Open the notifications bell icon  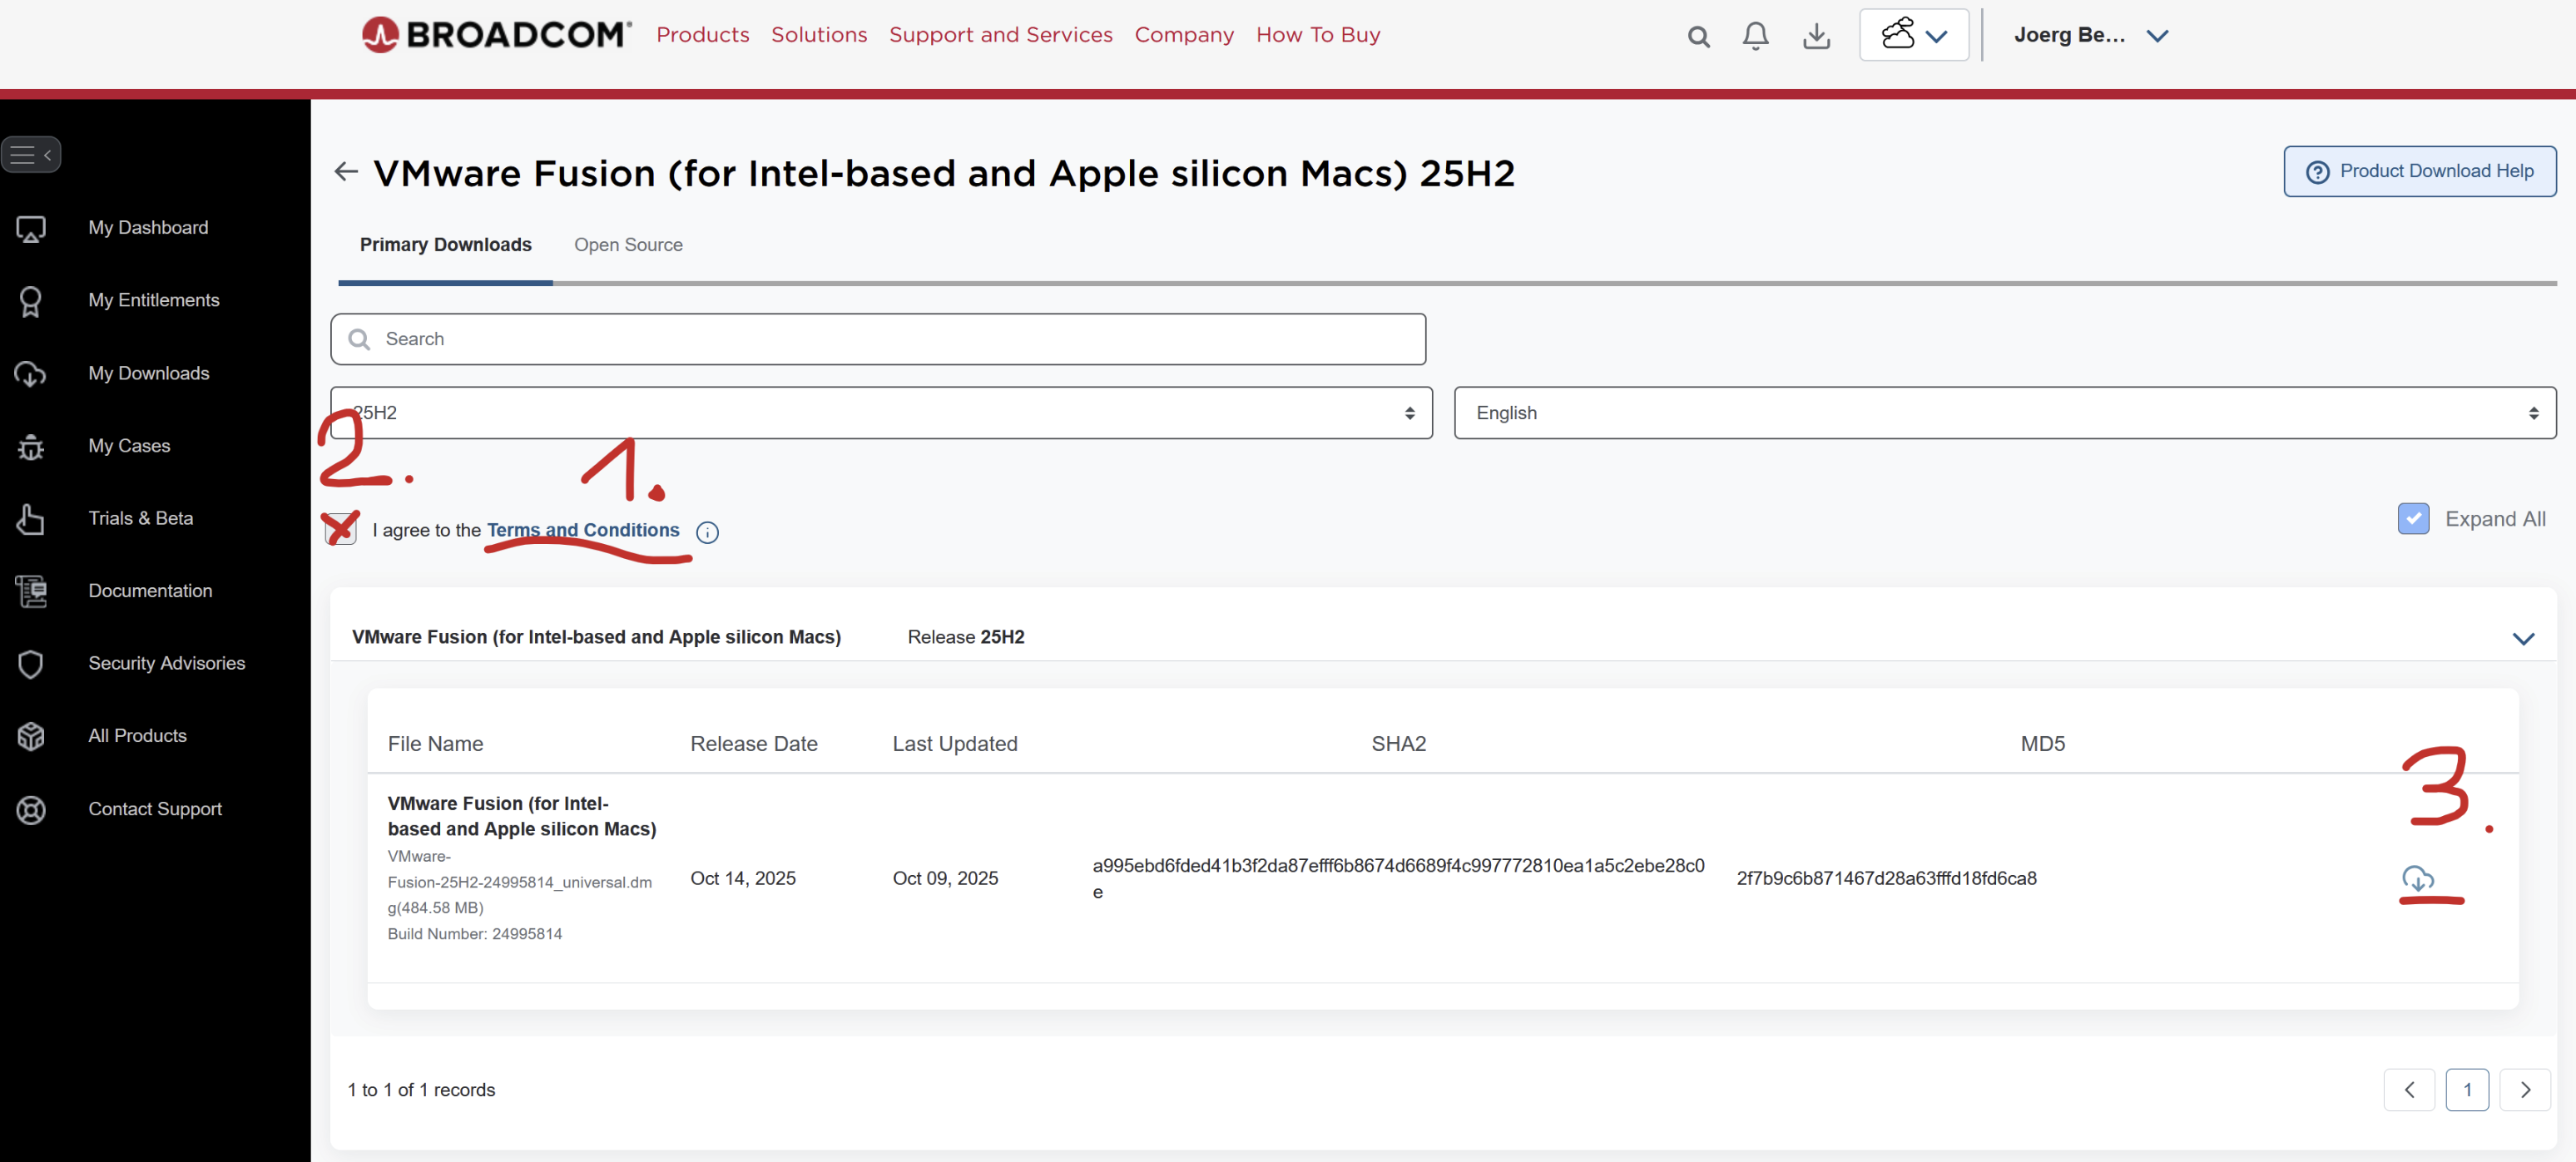[1755, 36]
